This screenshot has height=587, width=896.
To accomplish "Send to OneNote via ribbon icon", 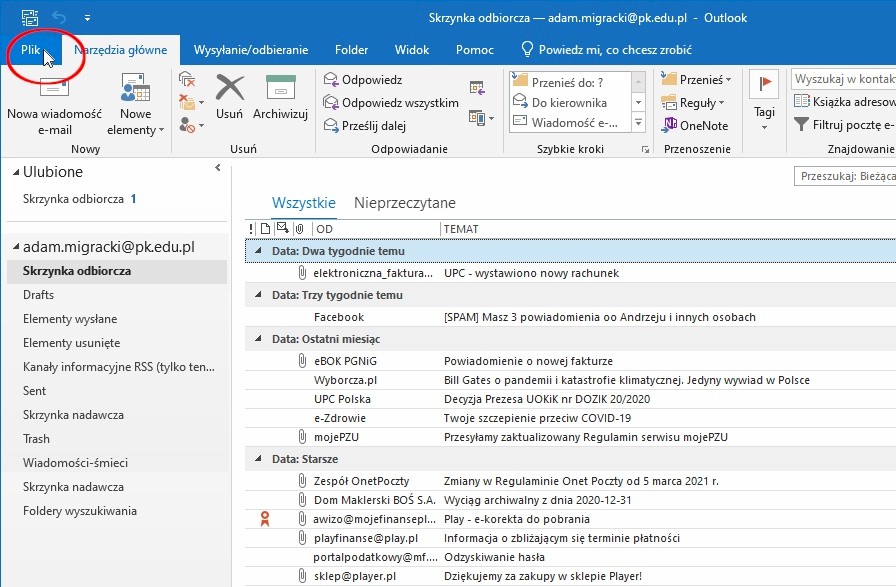I will point(670,126).
